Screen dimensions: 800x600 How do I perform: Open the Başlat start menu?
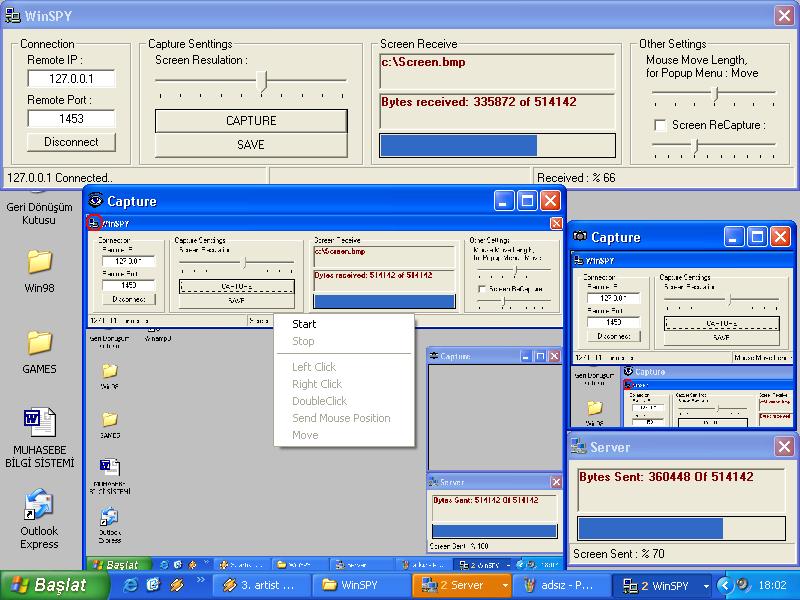point(47,585)
